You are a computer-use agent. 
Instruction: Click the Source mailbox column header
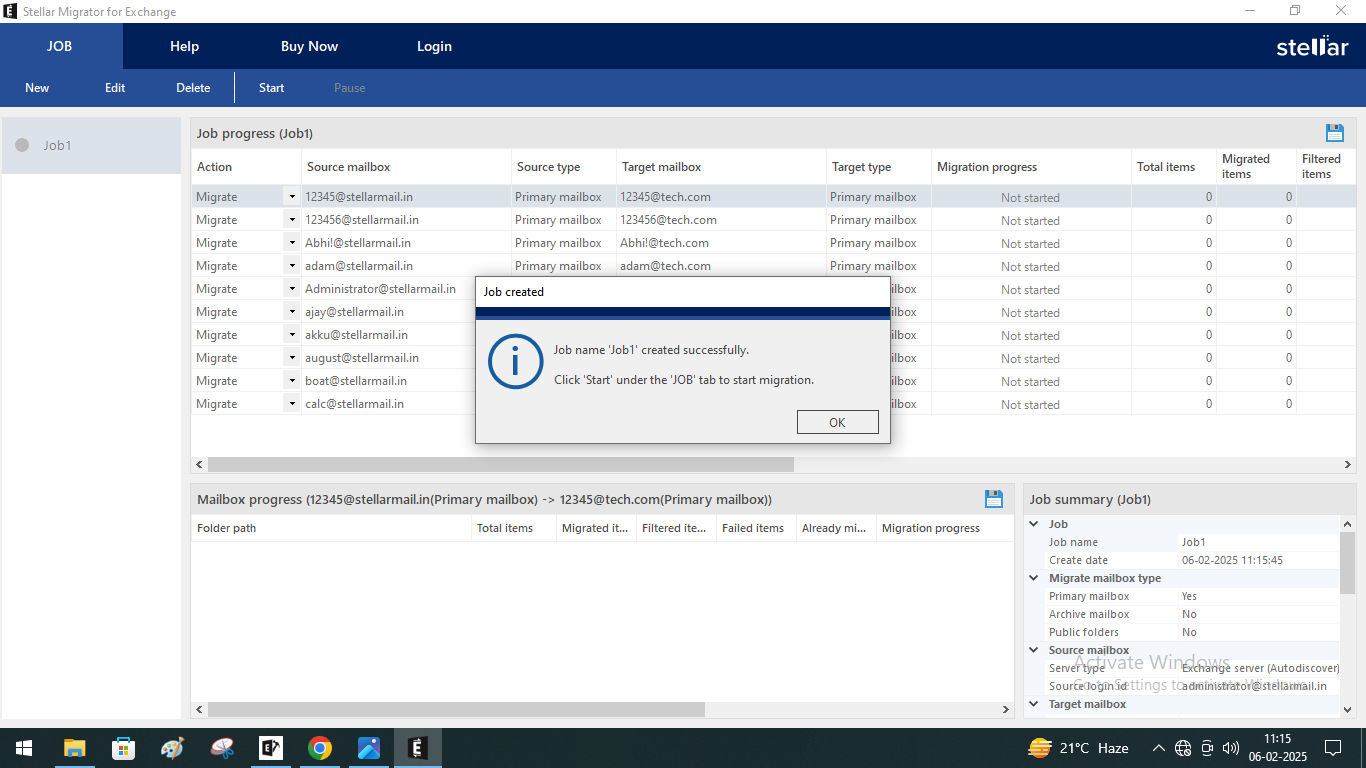click(x=406, y=167)
